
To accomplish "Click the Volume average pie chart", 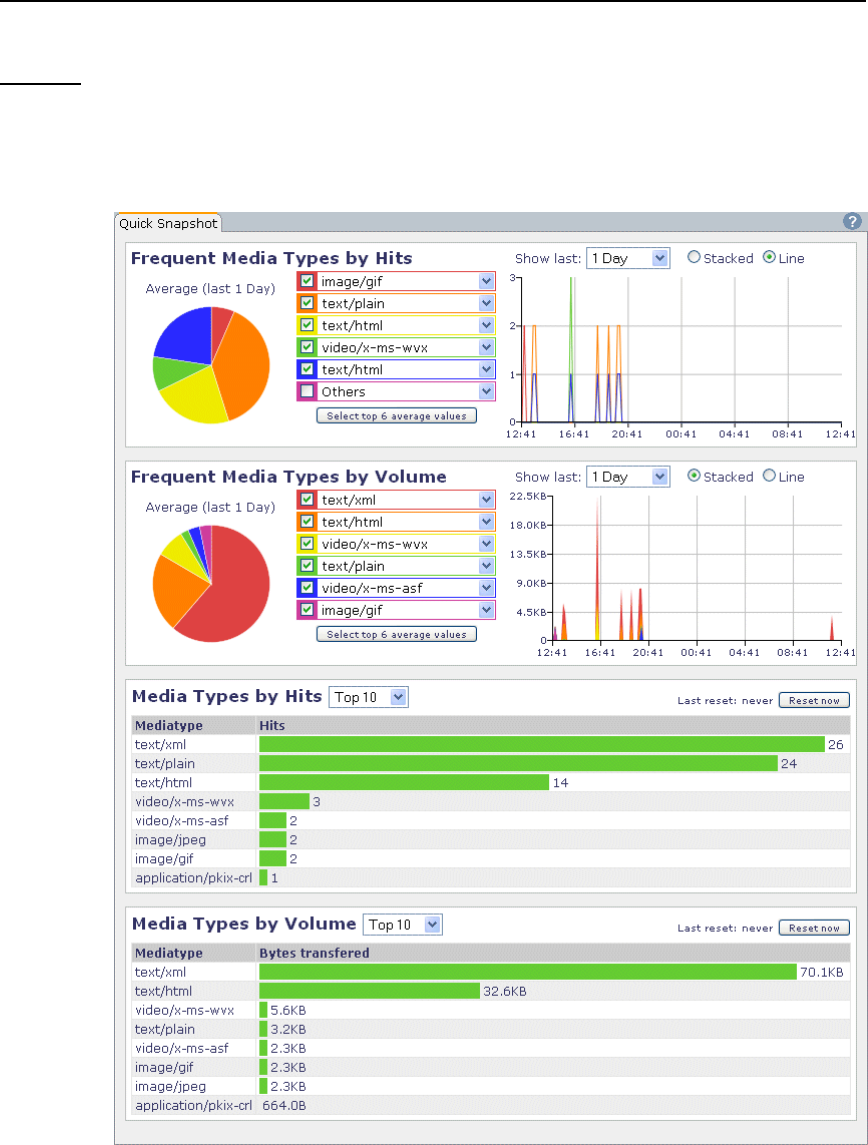I will tap(211, 583).
